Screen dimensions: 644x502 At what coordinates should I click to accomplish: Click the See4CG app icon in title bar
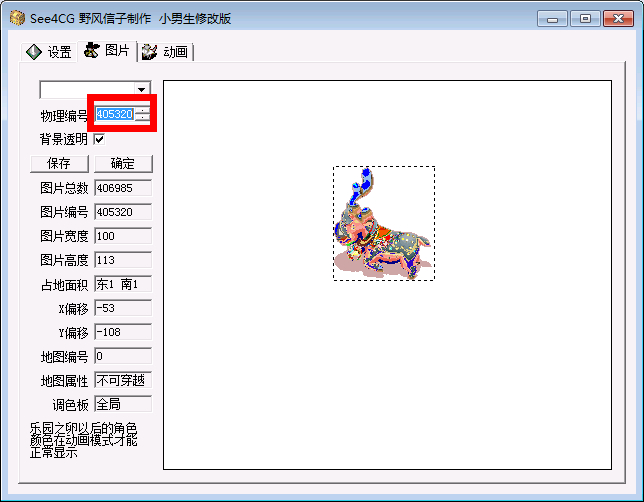17,18
